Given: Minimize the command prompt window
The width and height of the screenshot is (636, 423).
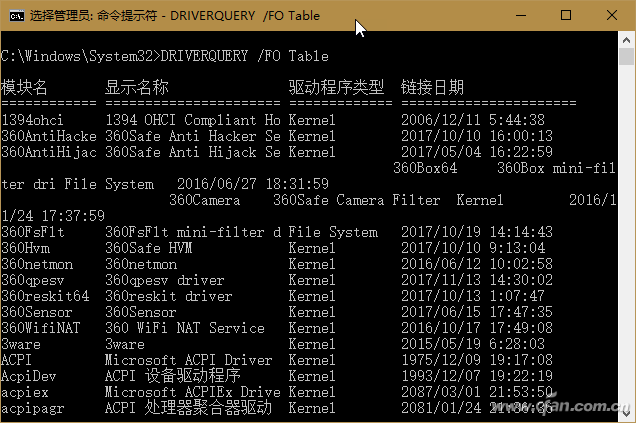Looking at the screenshot, I should pyautogui.click(x=521, y=15).
